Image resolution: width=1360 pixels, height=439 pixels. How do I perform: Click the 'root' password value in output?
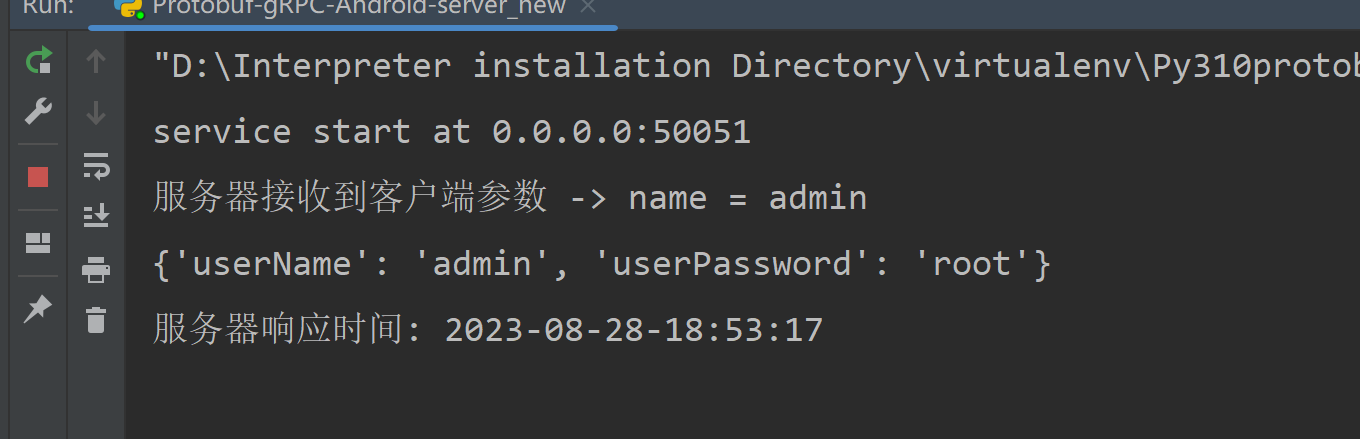click(972, 264)
